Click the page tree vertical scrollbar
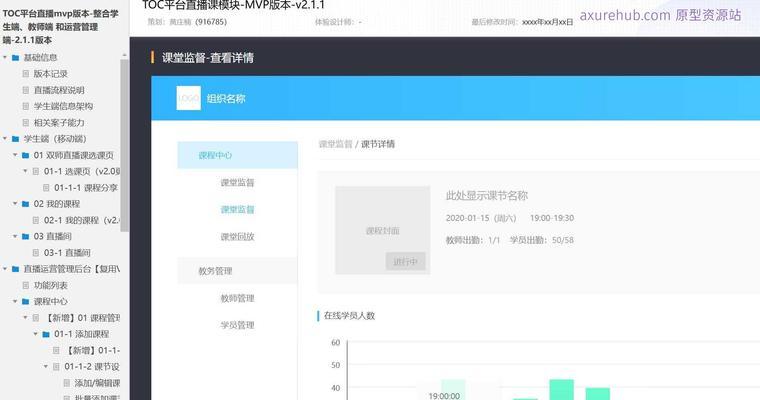760x400 pixels. click(x=125, y=145)
